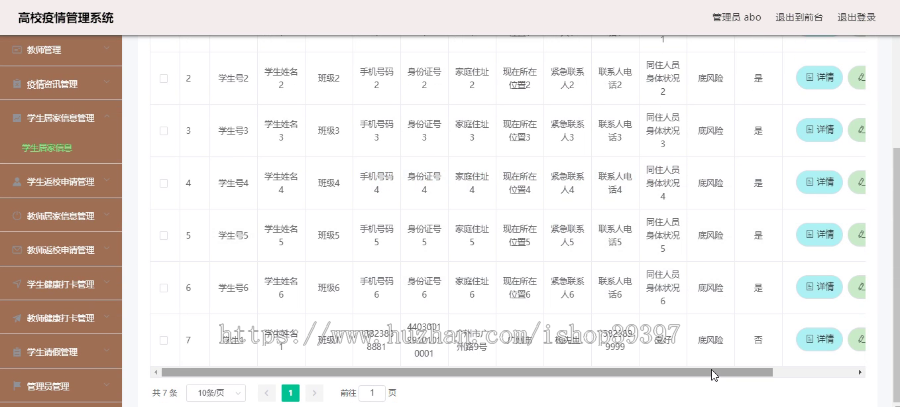This screenshot has width=900, height=407.
Task: Click the 现在所在位置5 cell
Action: tap(519, 235)
